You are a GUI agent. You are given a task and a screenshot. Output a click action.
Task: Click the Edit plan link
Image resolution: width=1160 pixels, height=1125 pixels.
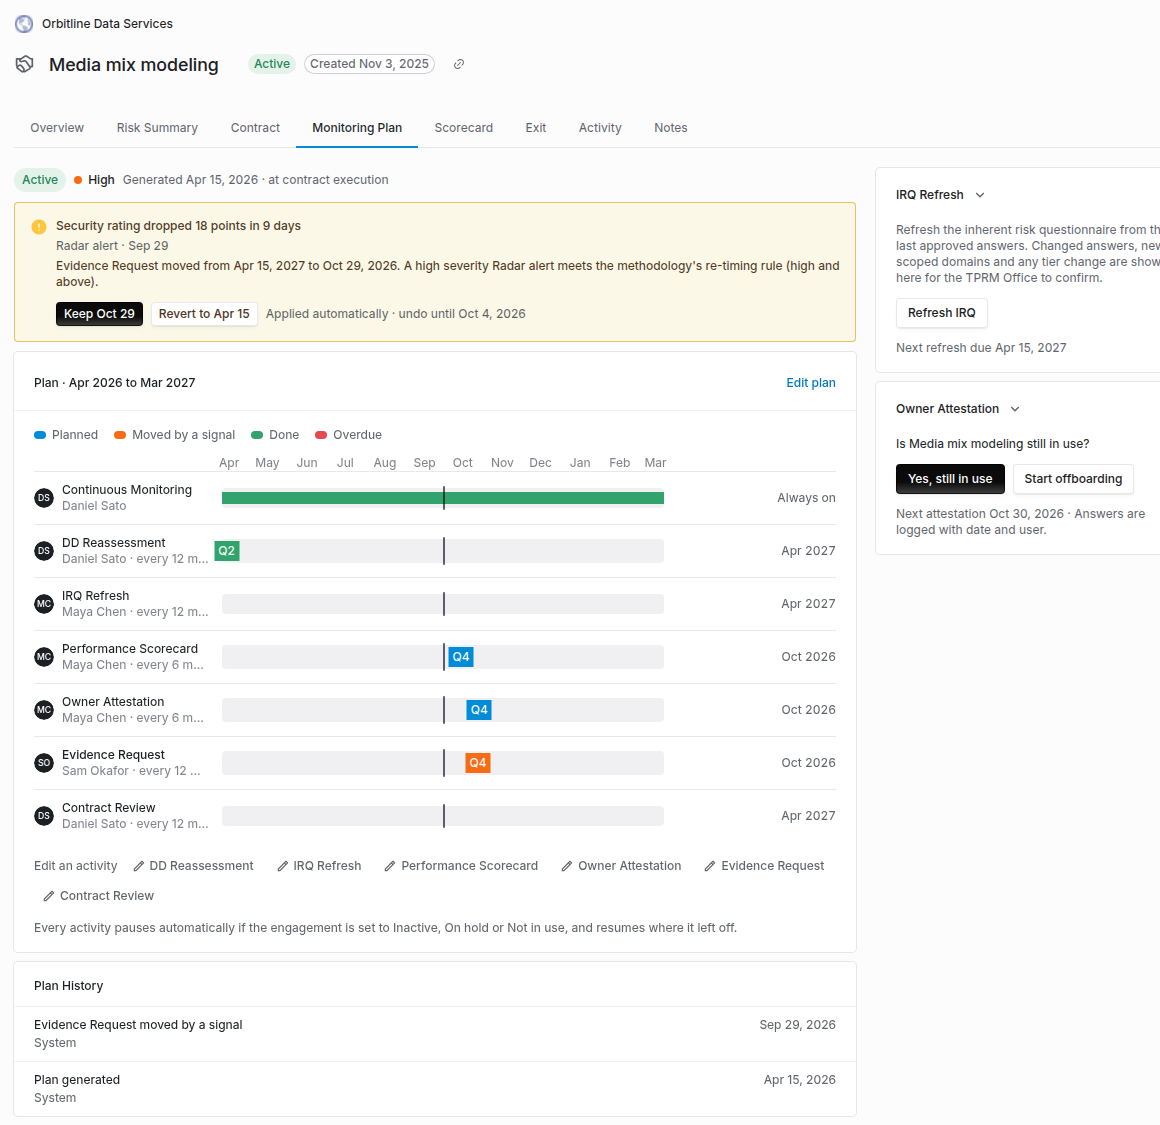(x=811, y=383)
